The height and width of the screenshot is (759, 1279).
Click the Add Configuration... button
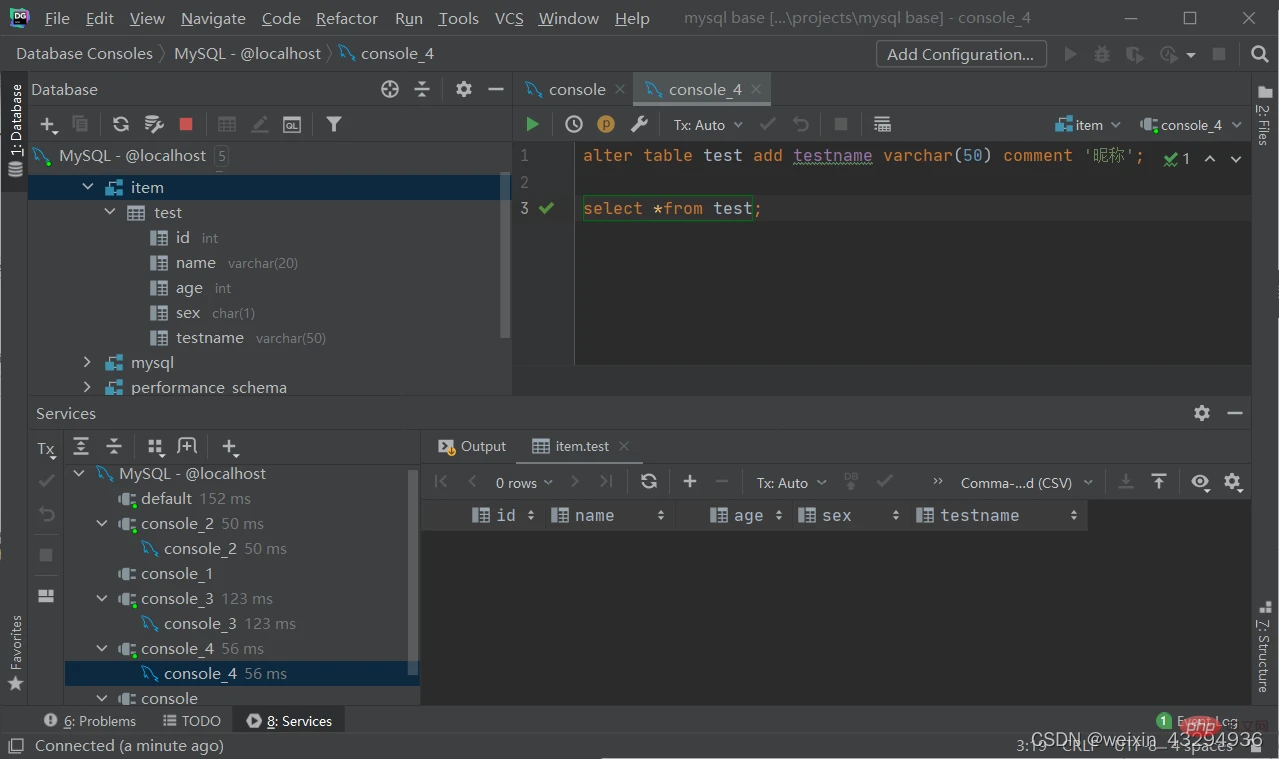(961, 54)
